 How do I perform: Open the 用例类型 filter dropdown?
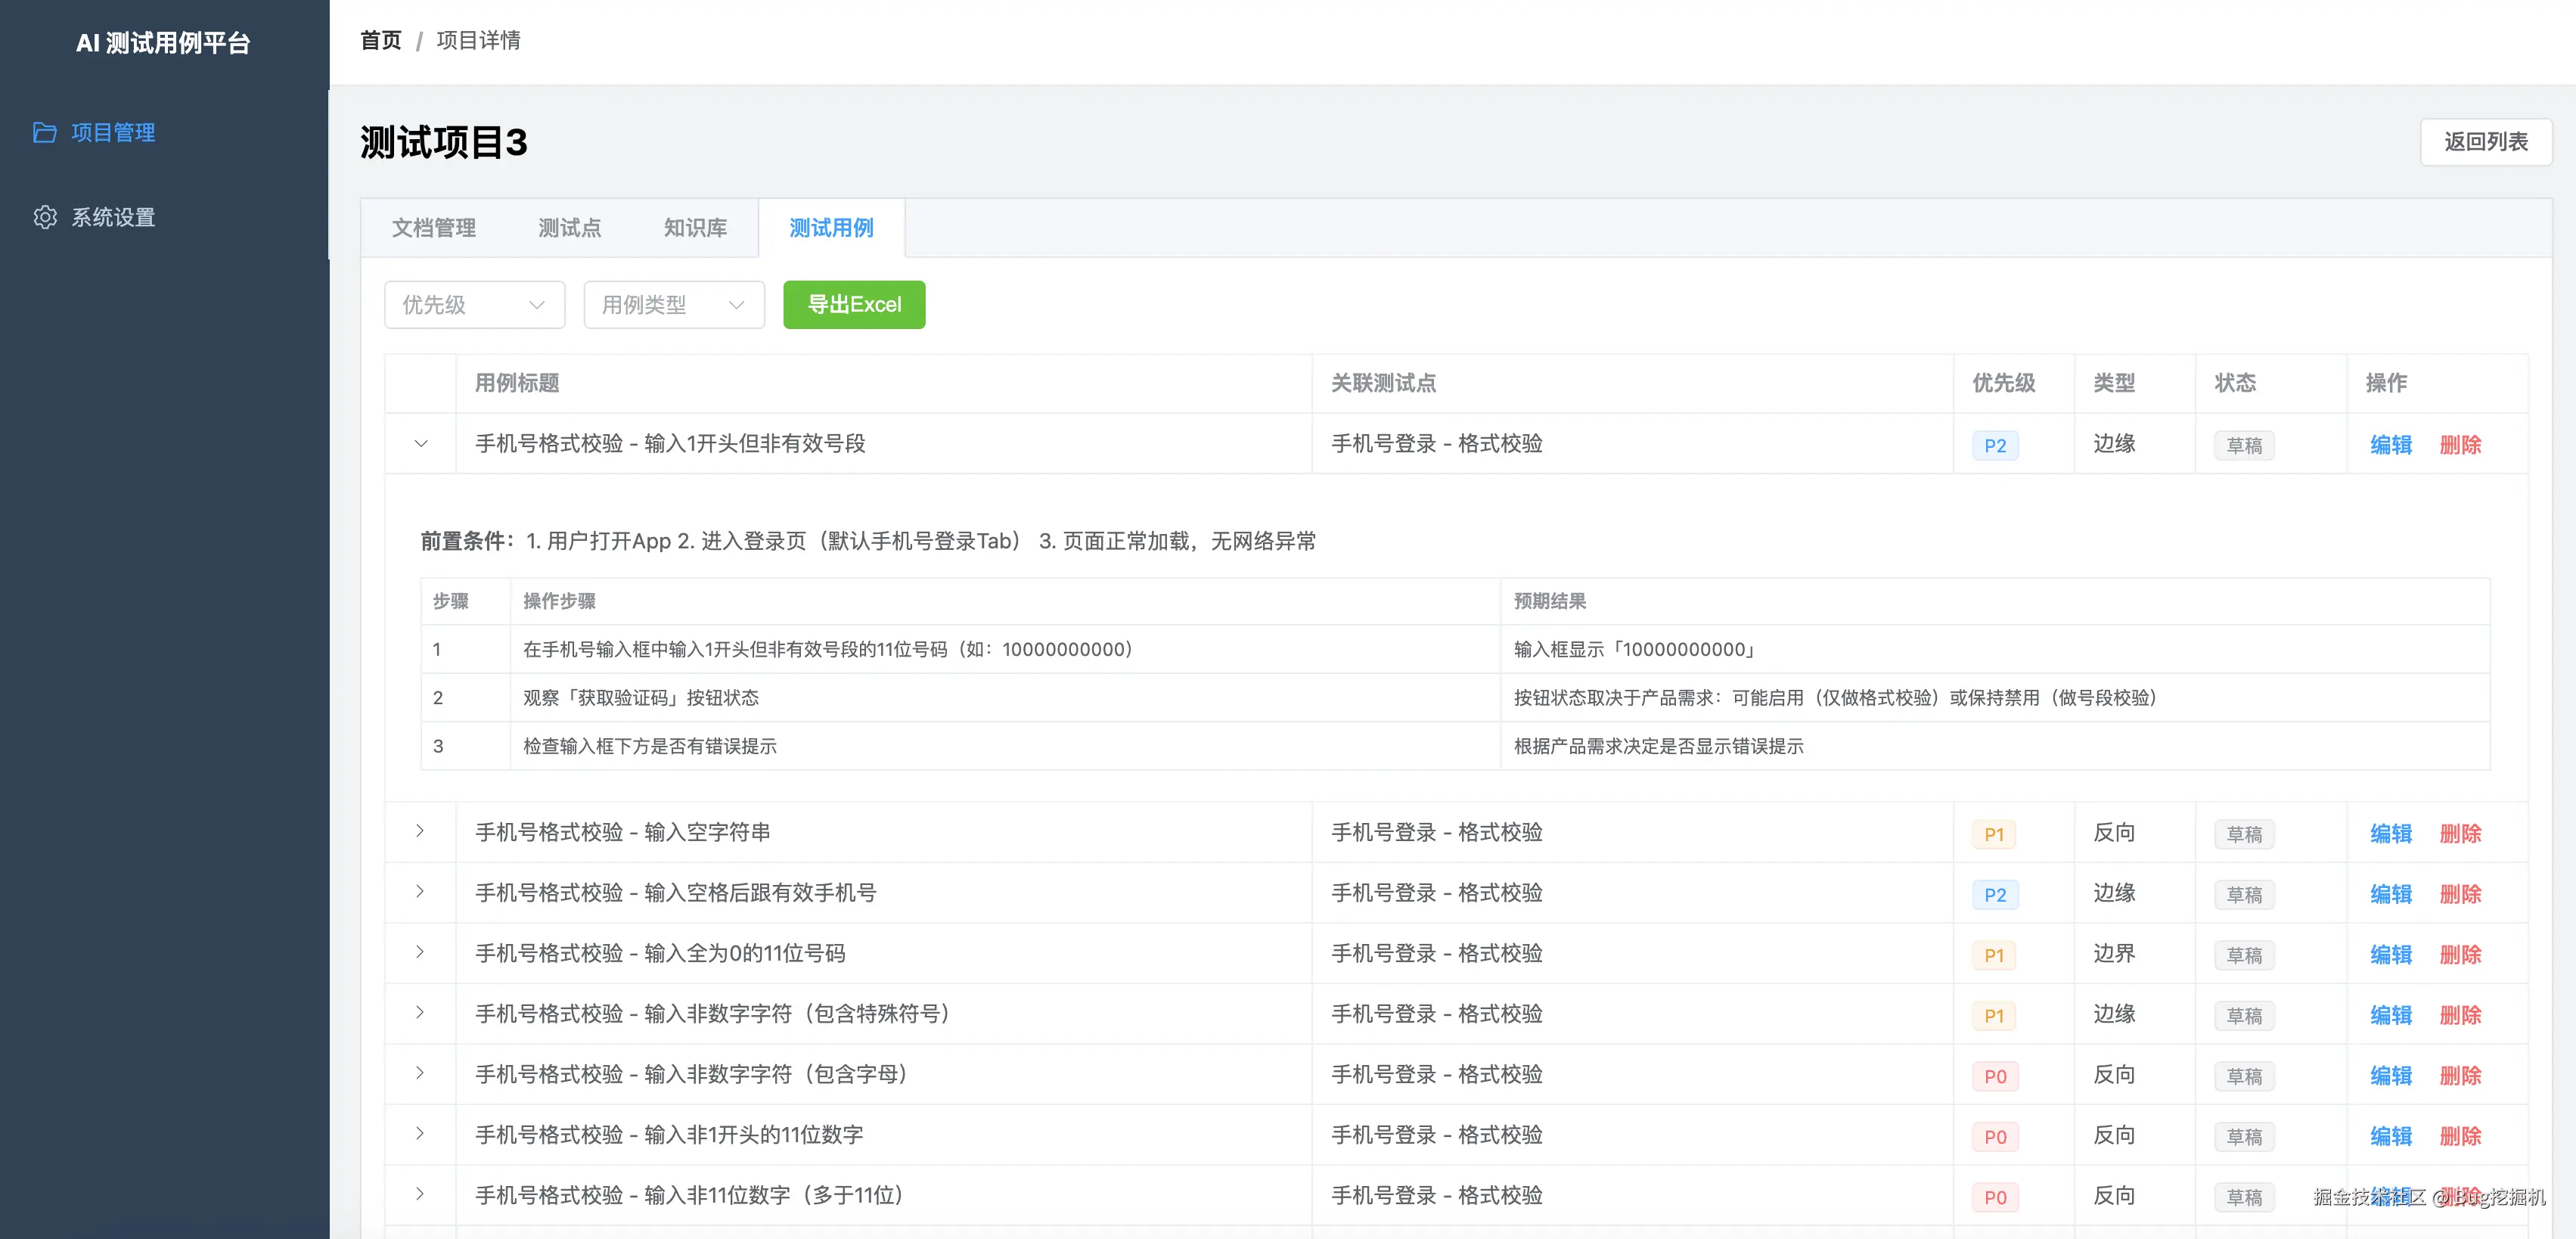pos(673,305)
